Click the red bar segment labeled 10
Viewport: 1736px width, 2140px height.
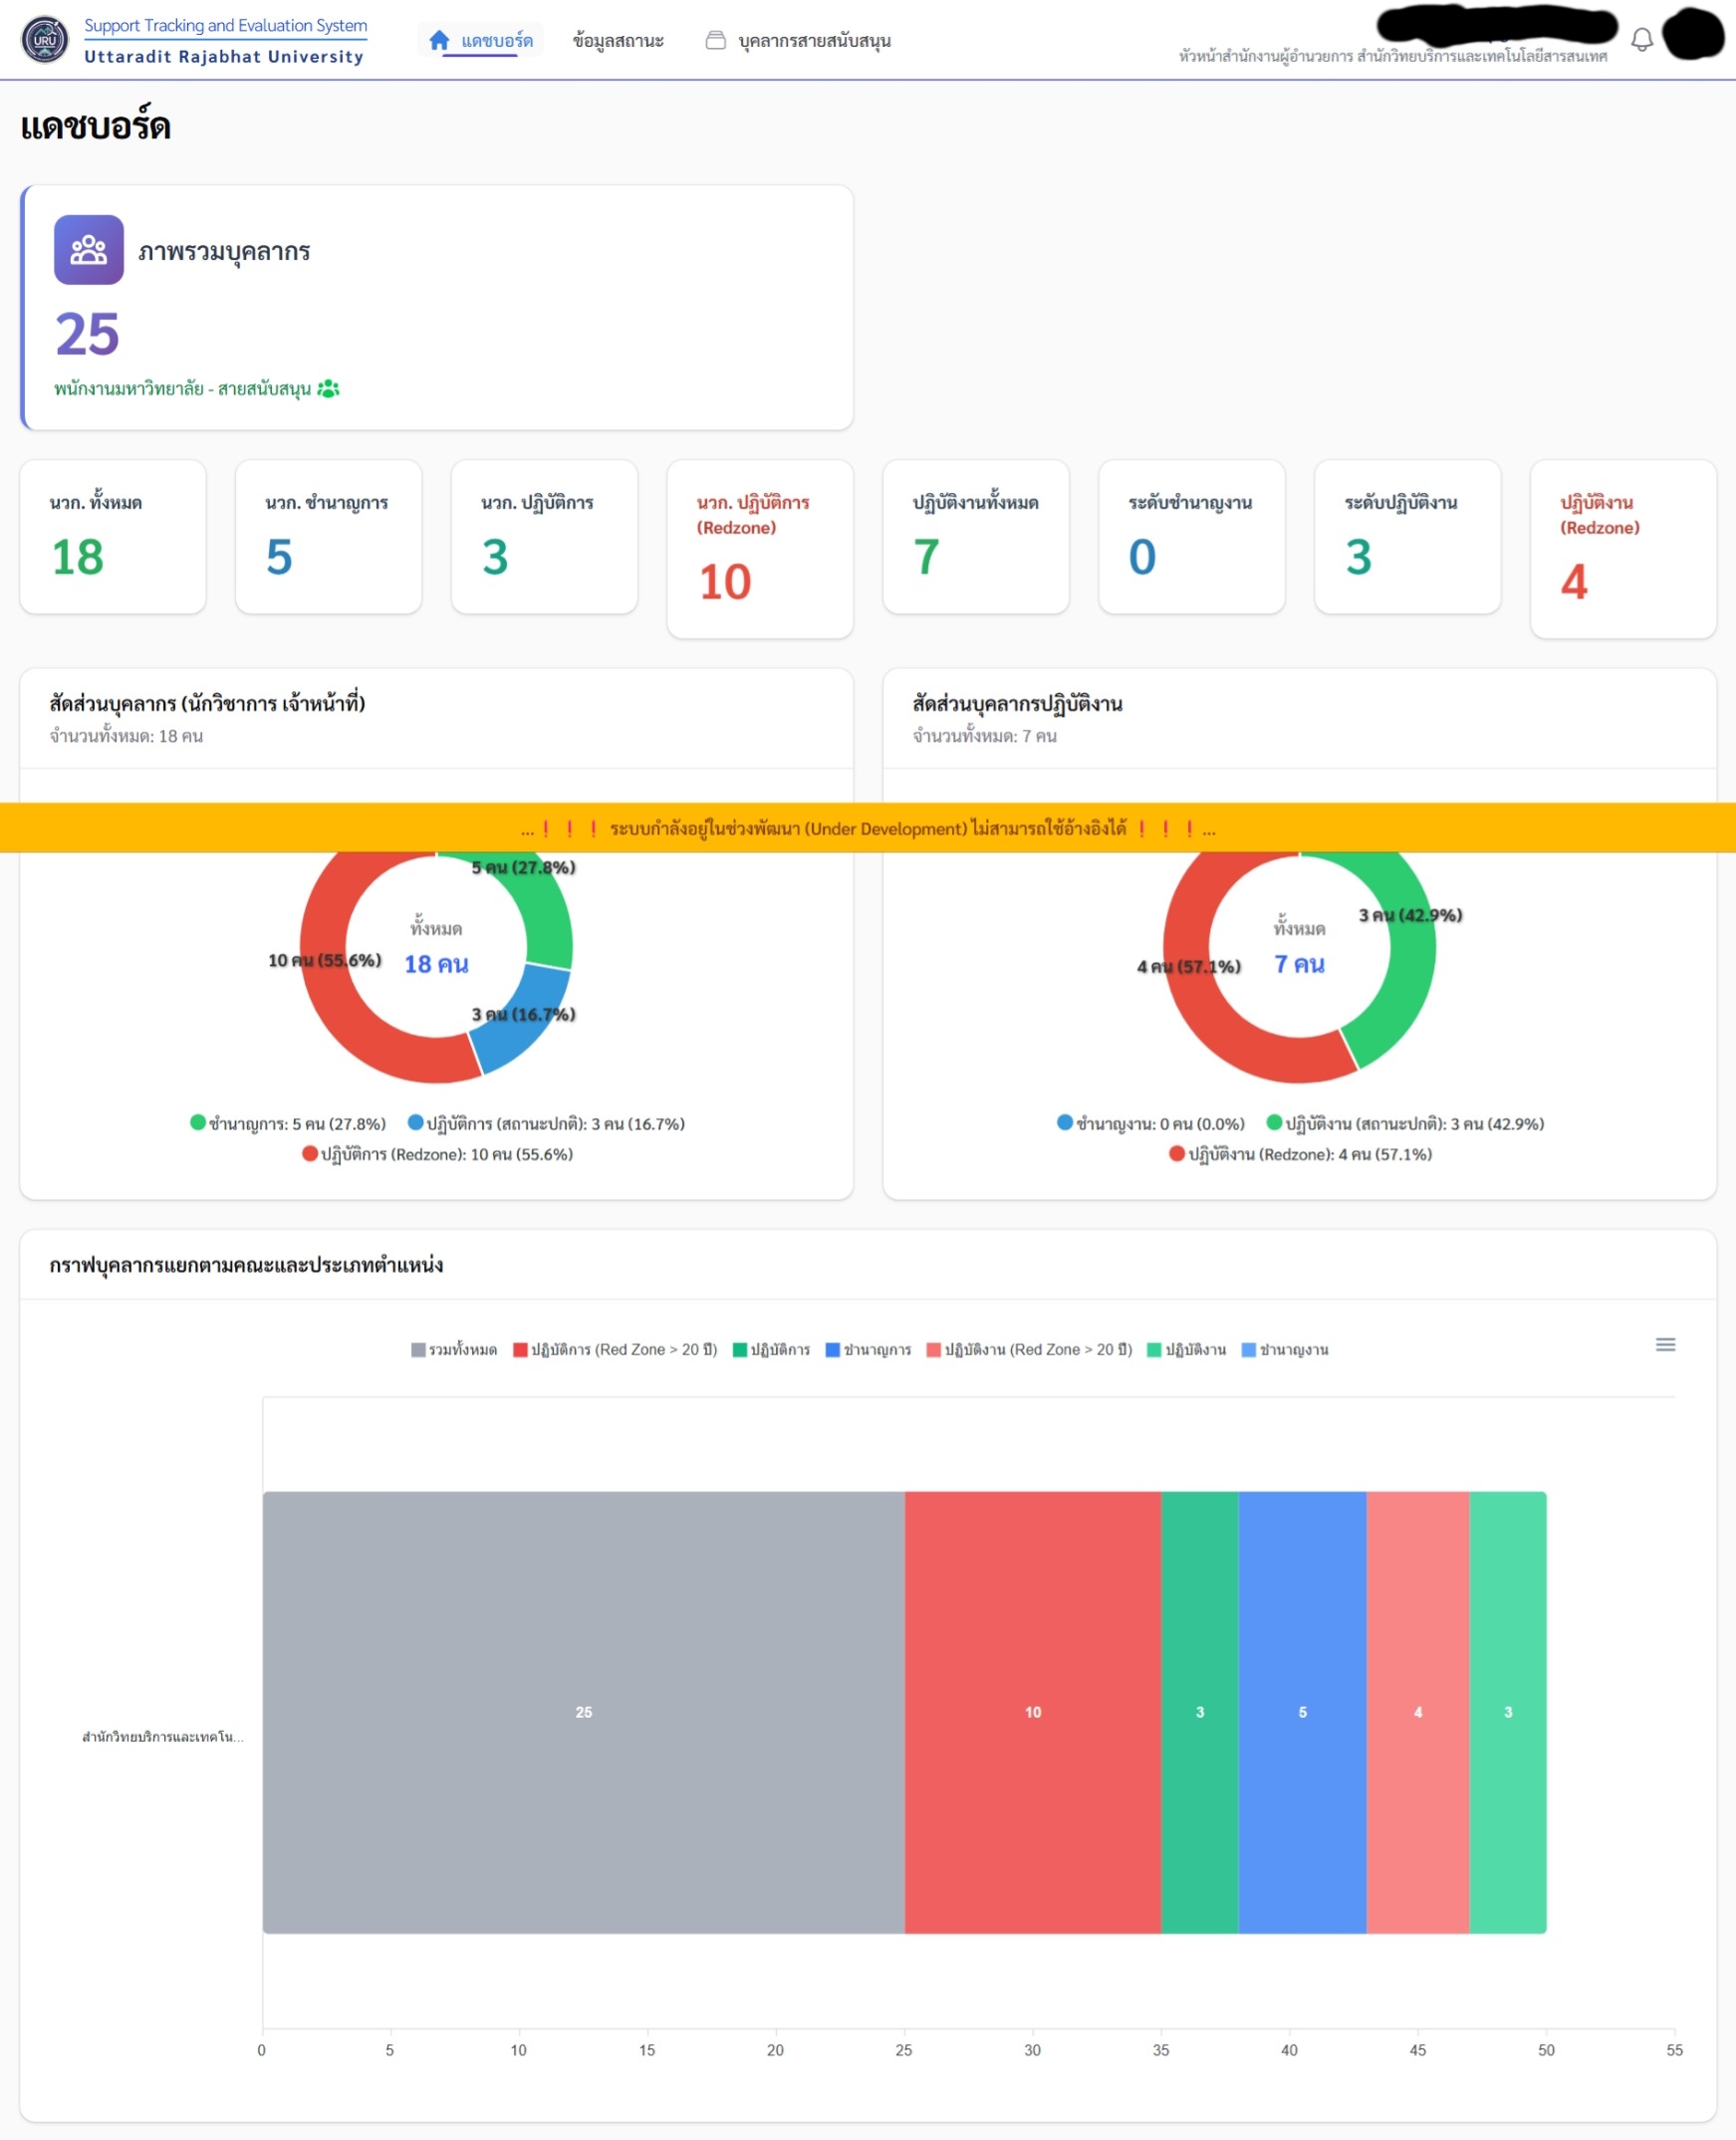point(1032,1712)
